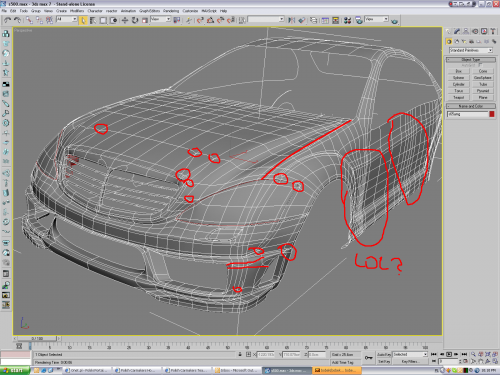The height and width of the screenshot is (375, 500).
Task: Open the Rendering menu
Action: point(171,11)
